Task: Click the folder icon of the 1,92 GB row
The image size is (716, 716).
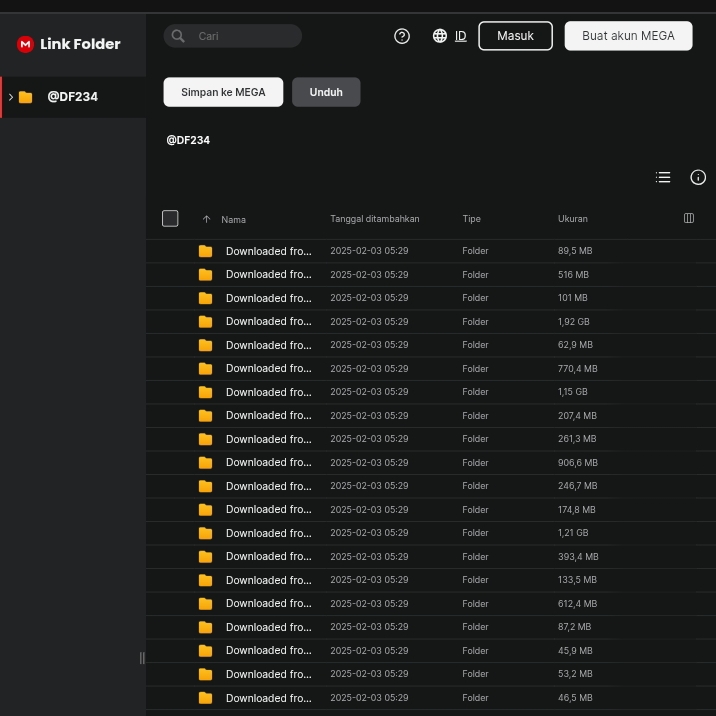Action: [x=205, y=322]
